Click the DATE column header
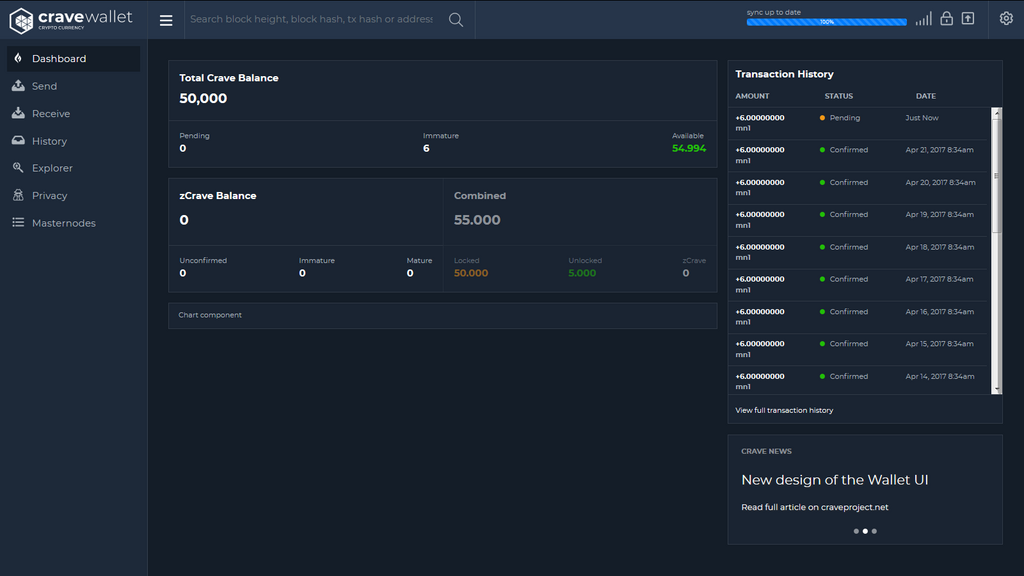 coord(925,96)
